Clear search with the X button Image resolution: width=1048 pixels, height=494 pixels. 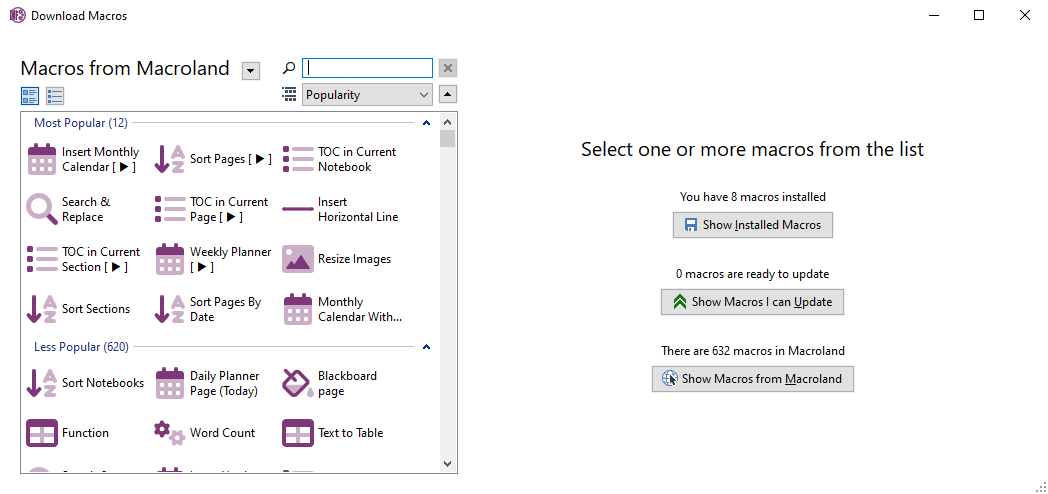coord(448,68)
